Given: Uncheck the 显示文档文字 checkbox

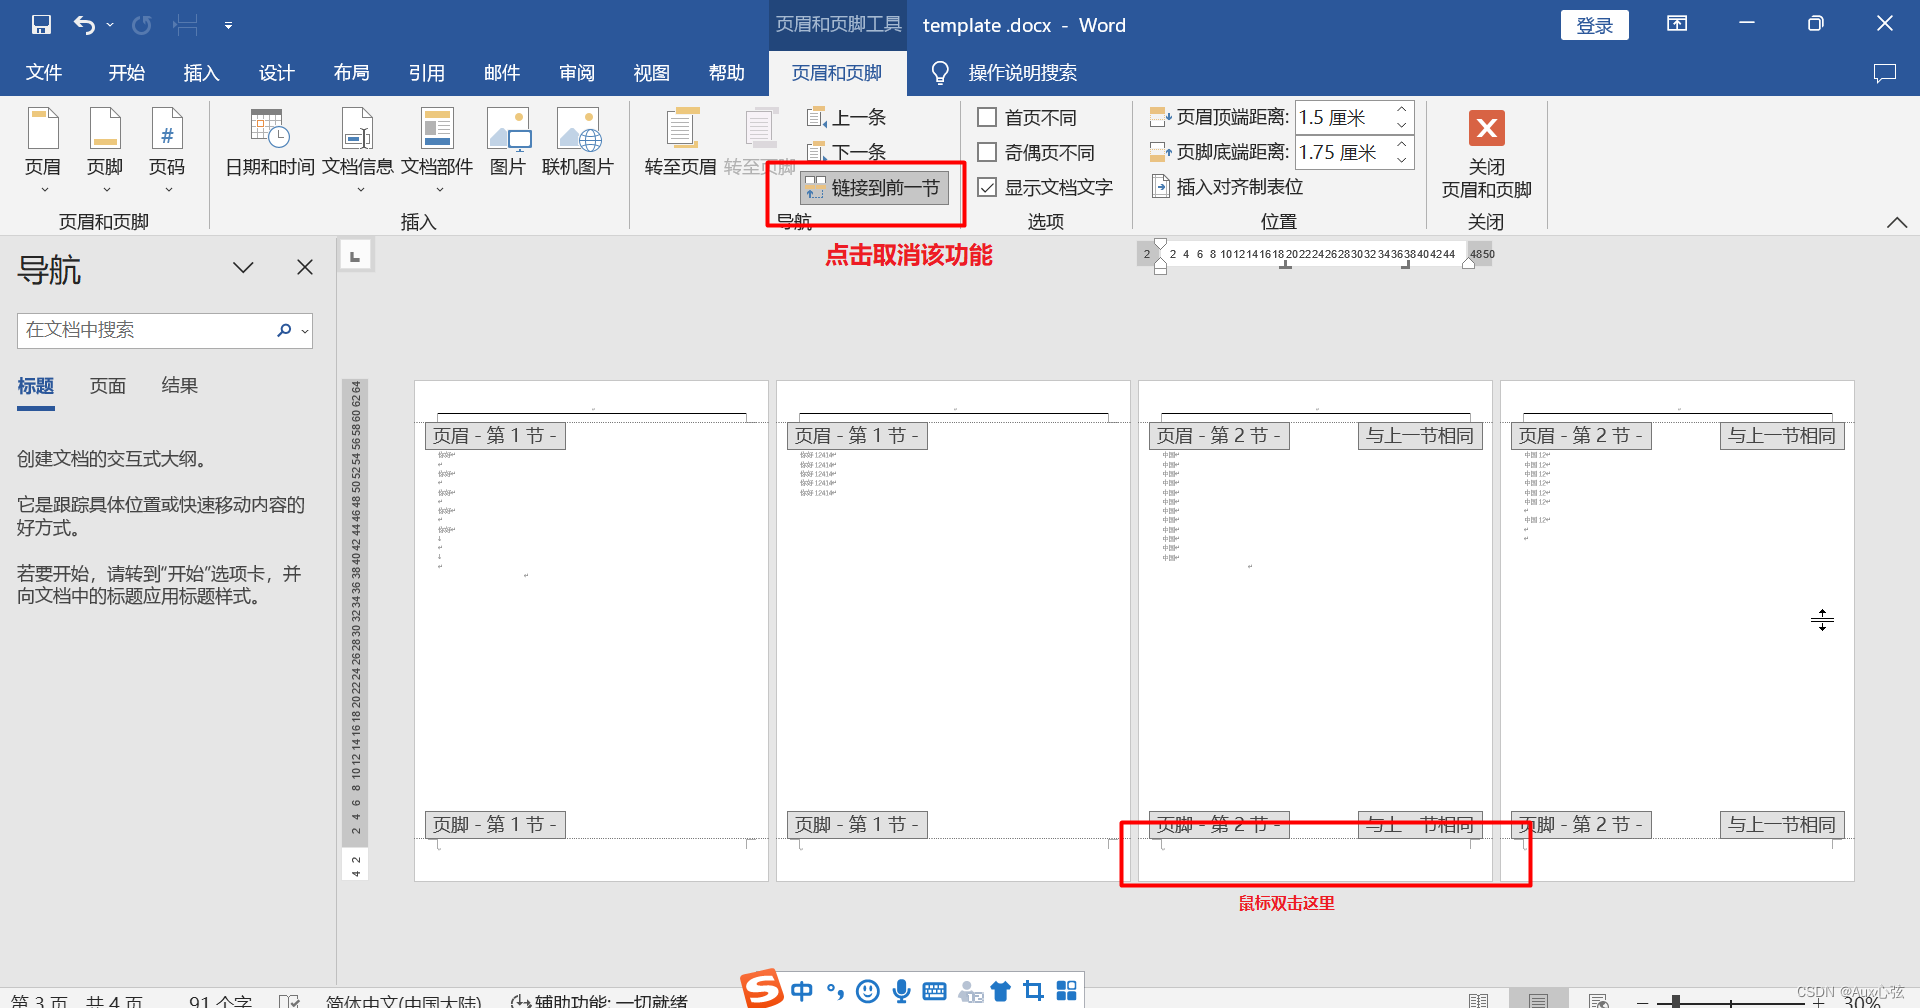Looking at the screenshot, I should 987,187.
